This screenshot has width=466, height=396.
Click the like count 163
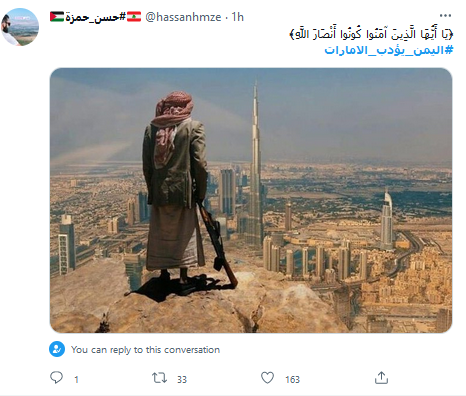tap(292, 379)
